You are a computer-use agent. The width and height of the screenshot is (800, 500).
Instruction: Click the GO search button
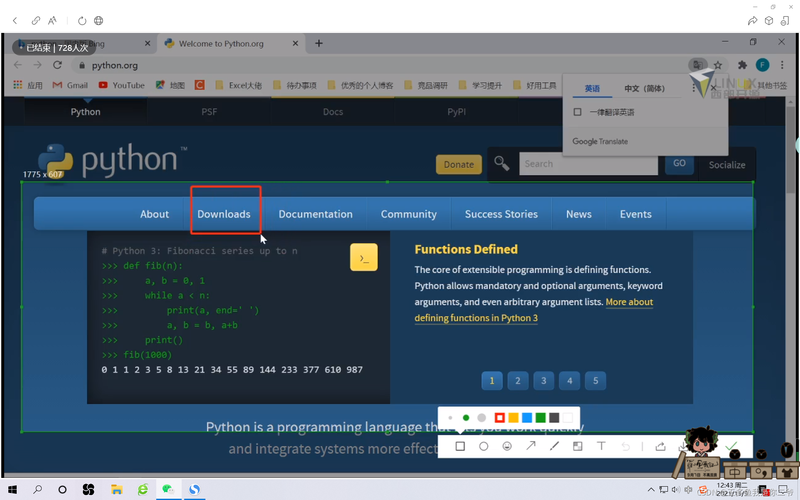point(679,163)
